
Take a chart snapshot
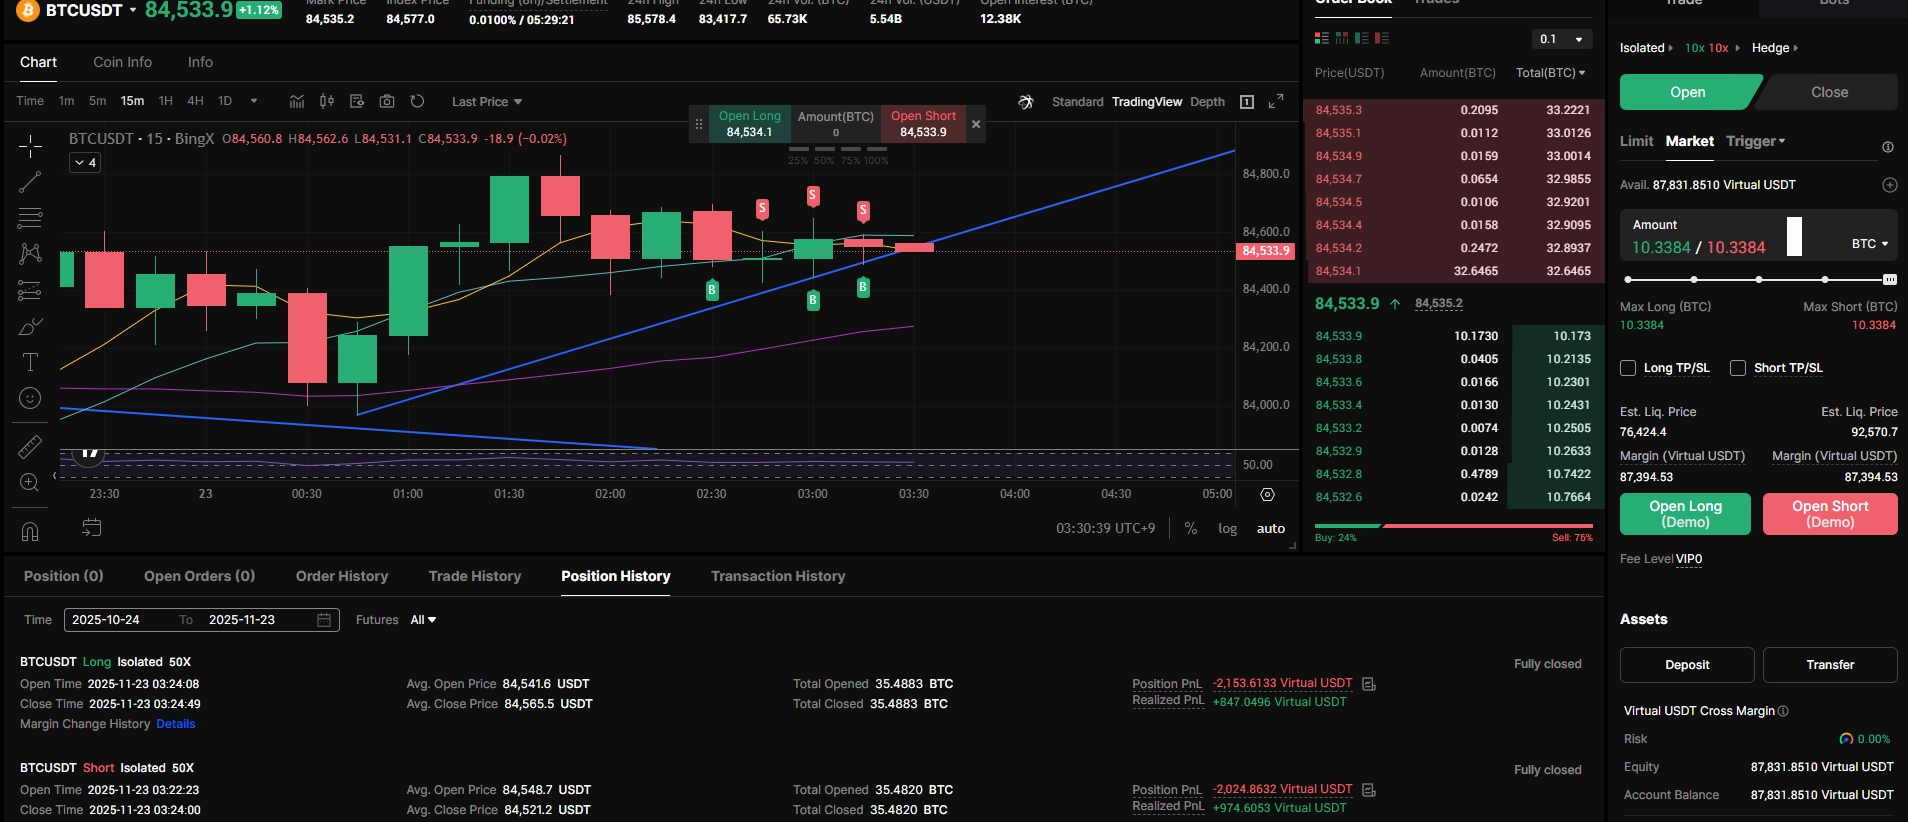387,101
